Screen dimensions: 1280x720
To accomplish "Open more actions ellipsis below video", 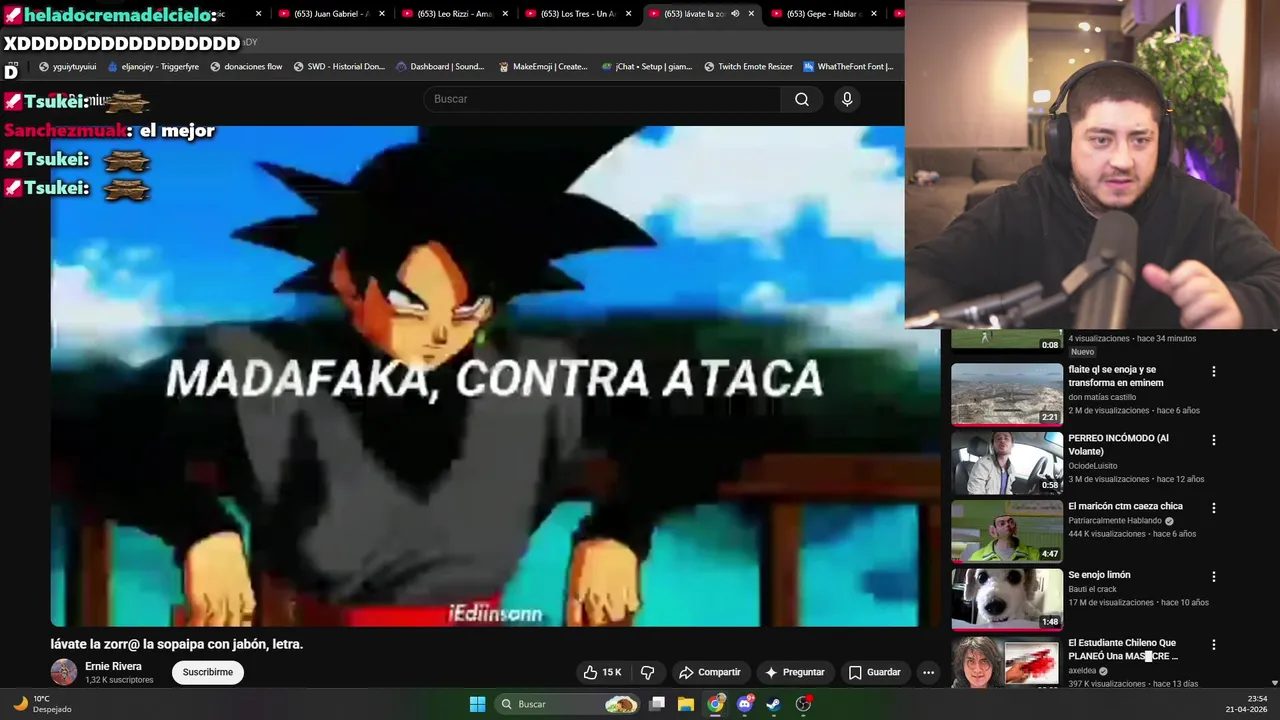I will tap(928, 672).
